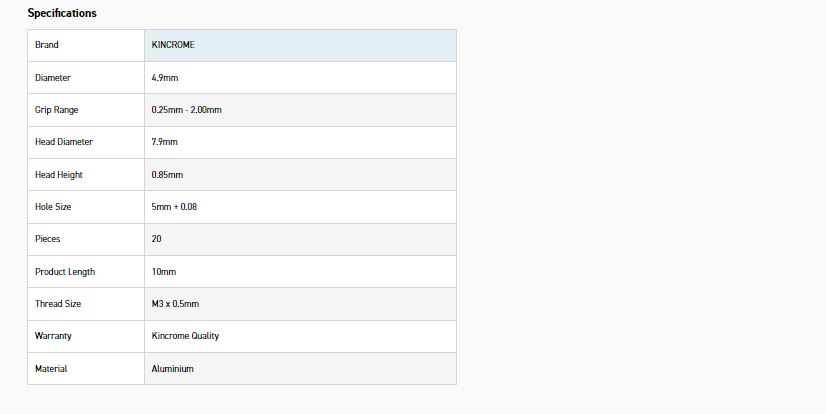This screenshot has height=414, width=826.
Task: Click the Head Diameter label
Action: click(64, 142)
